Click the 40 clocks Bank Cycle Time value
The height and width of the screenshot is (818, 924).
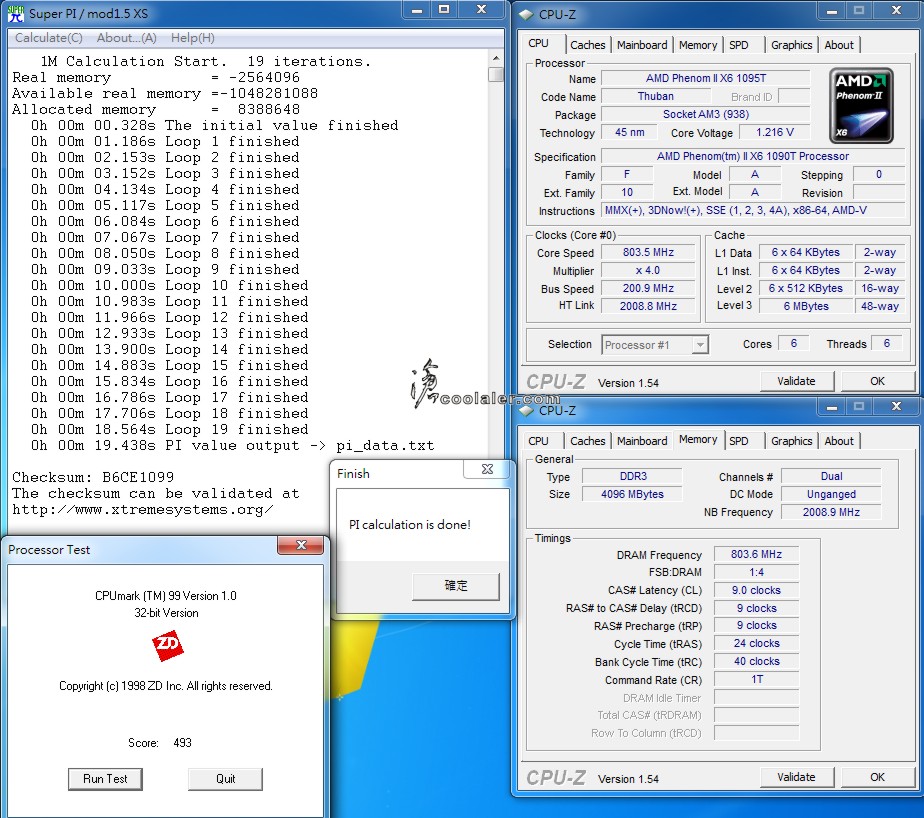click(756, 661)
